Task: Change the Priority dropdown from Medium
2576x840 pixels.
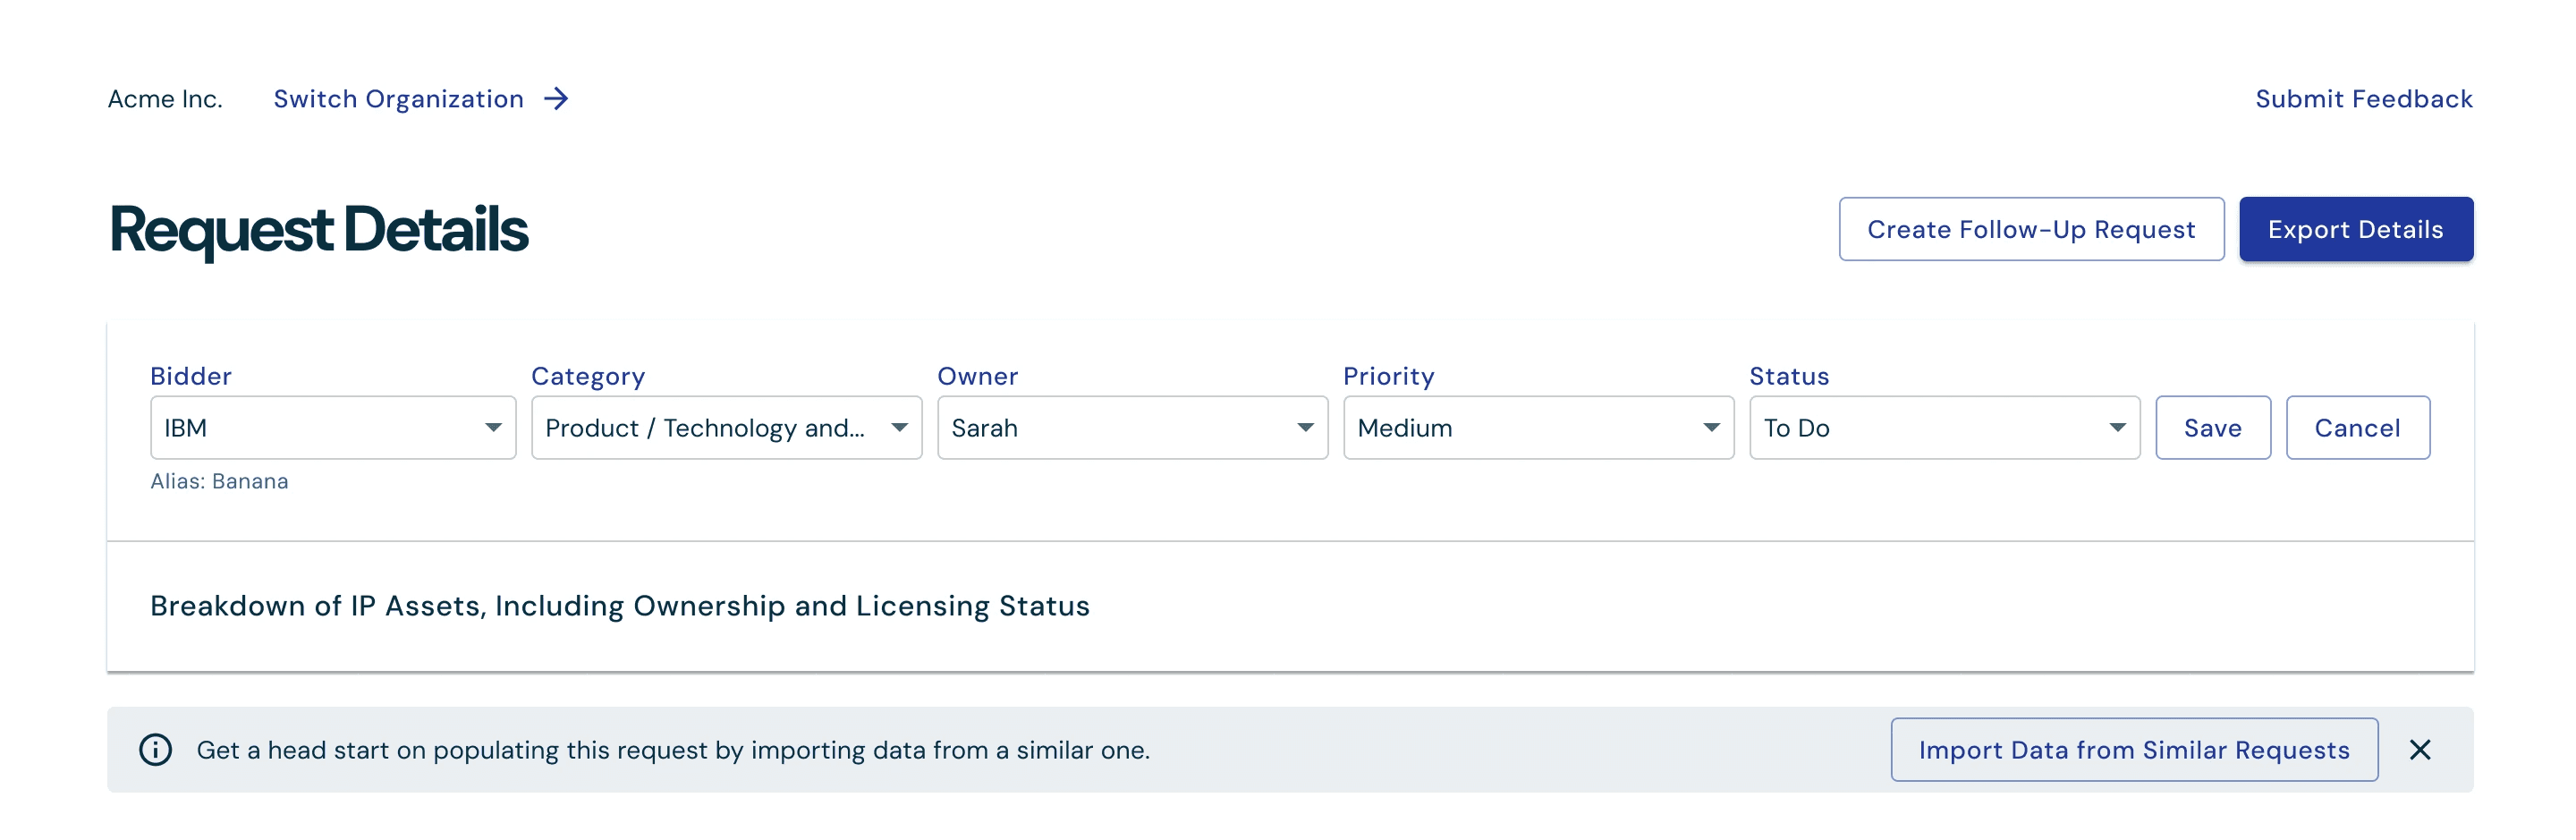Action: (x=1538, y=428)
